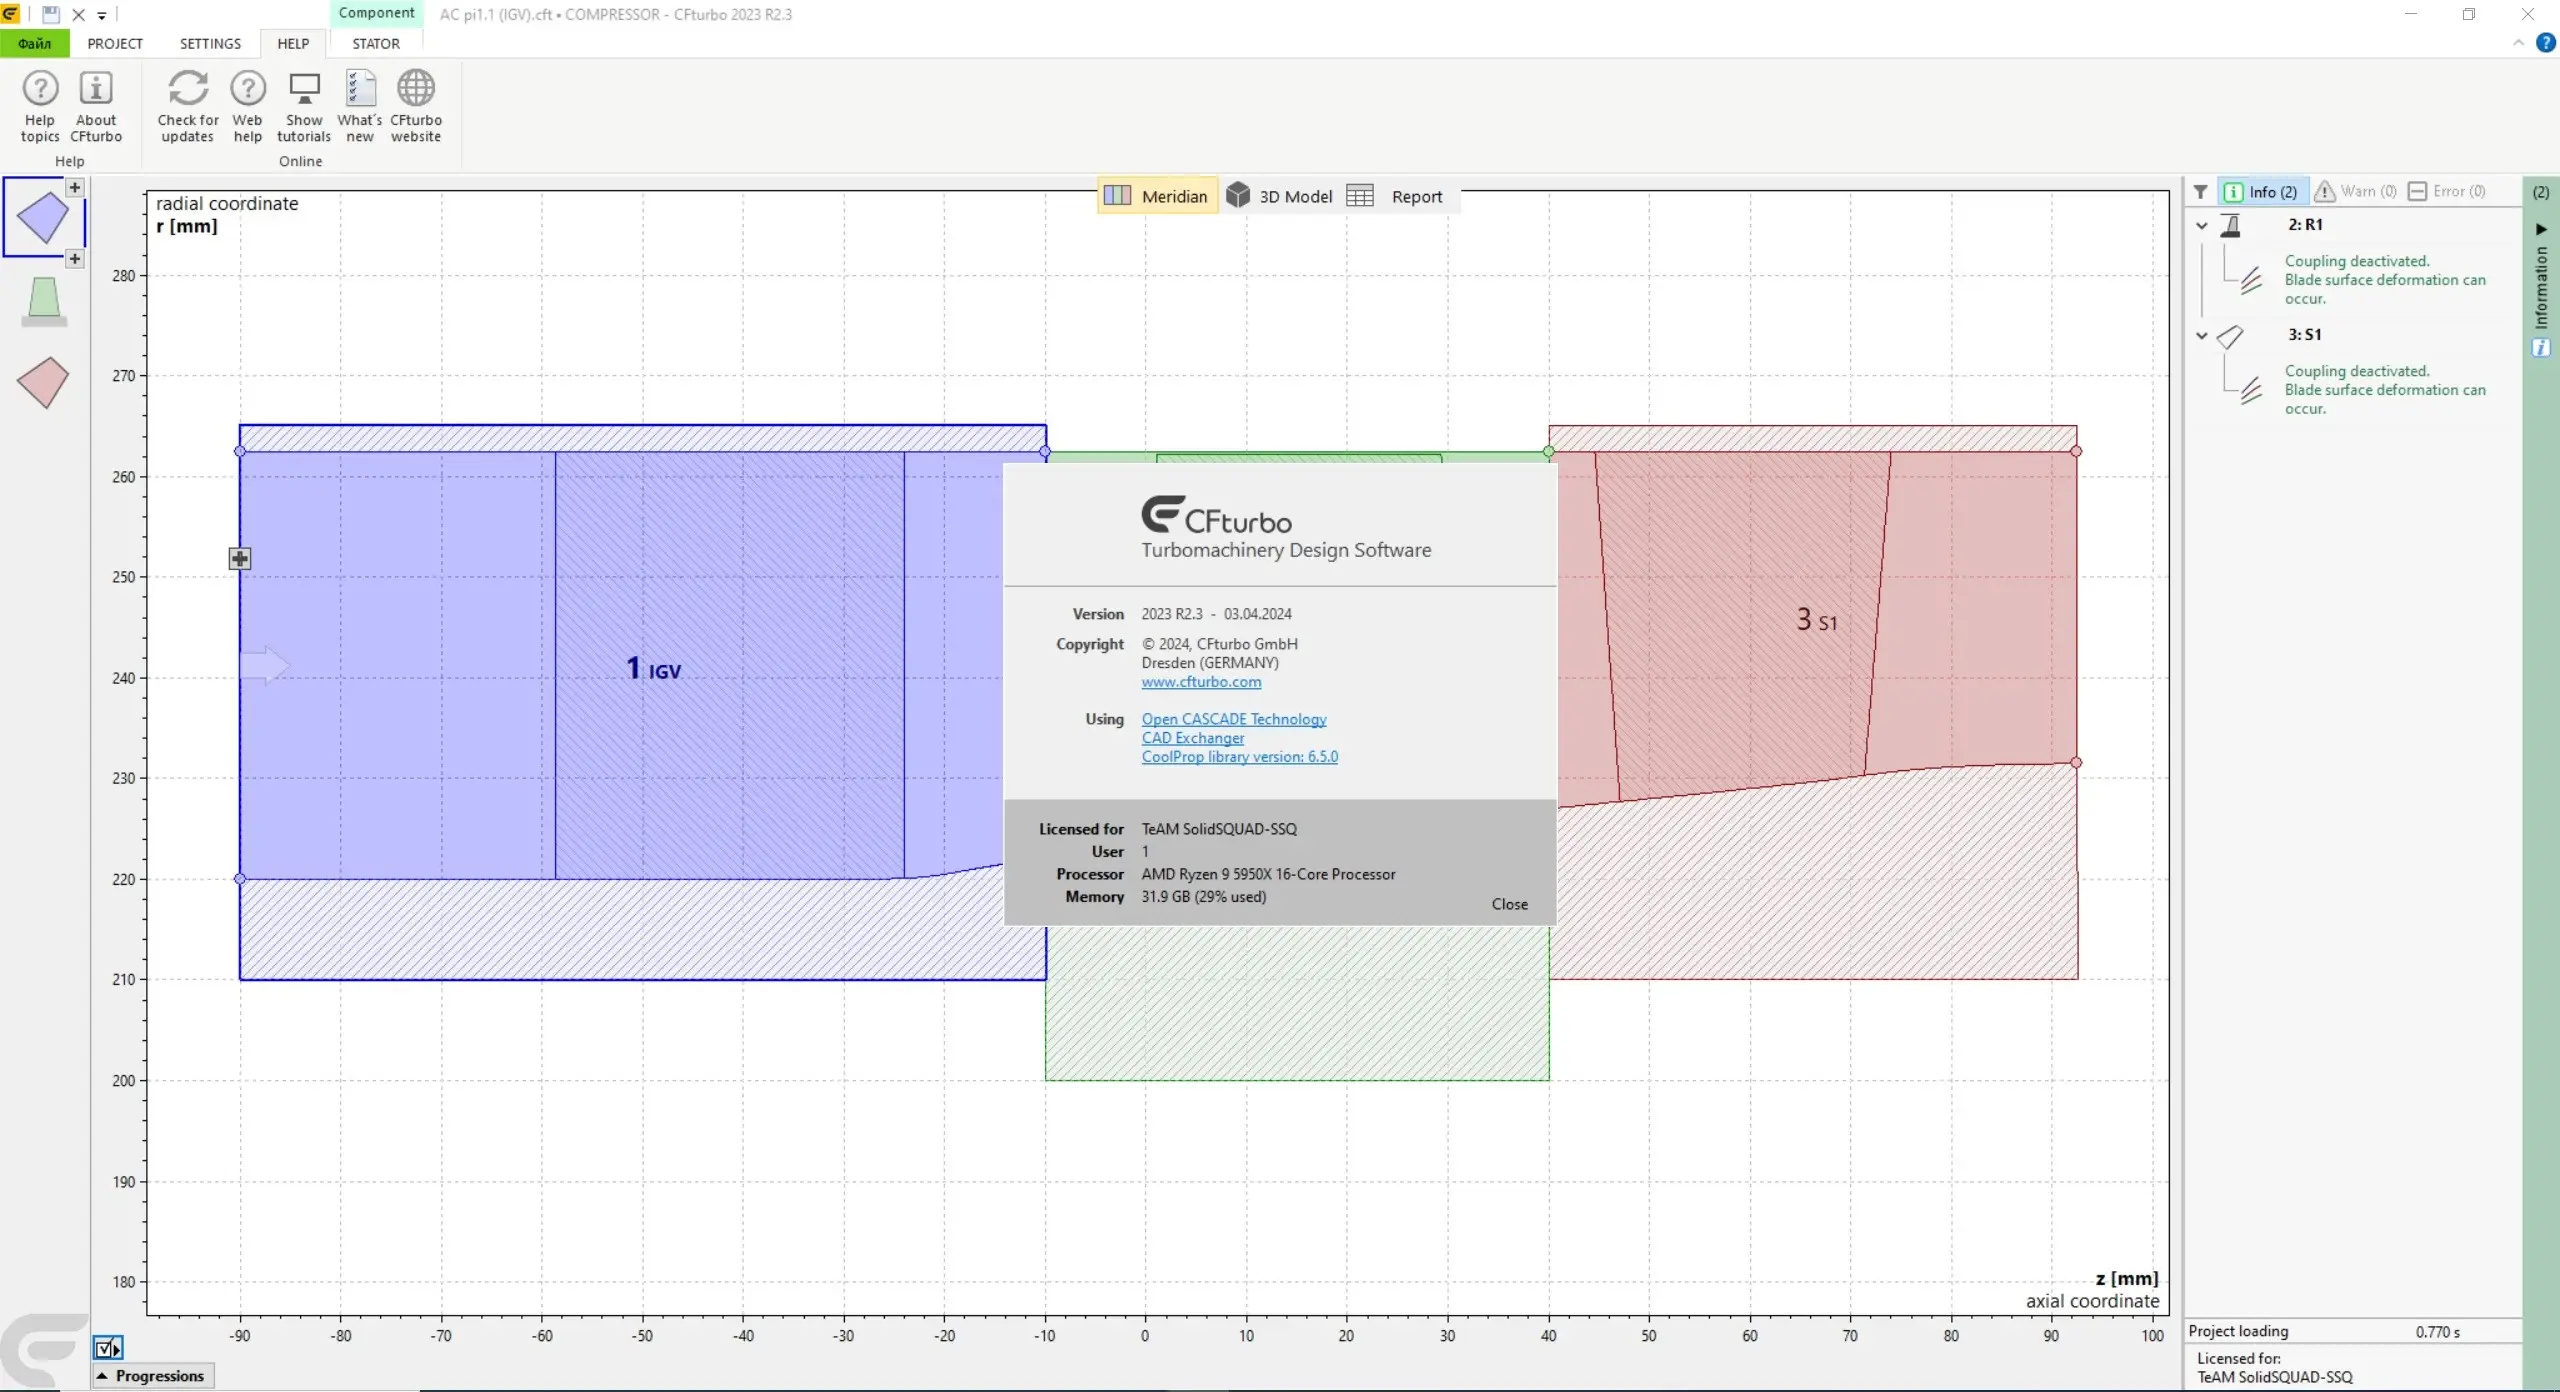Image resolution: width=2560 pixels, height=1392 pixels.
Task: Click the save icon in title bar
Action: pos(51,14)
